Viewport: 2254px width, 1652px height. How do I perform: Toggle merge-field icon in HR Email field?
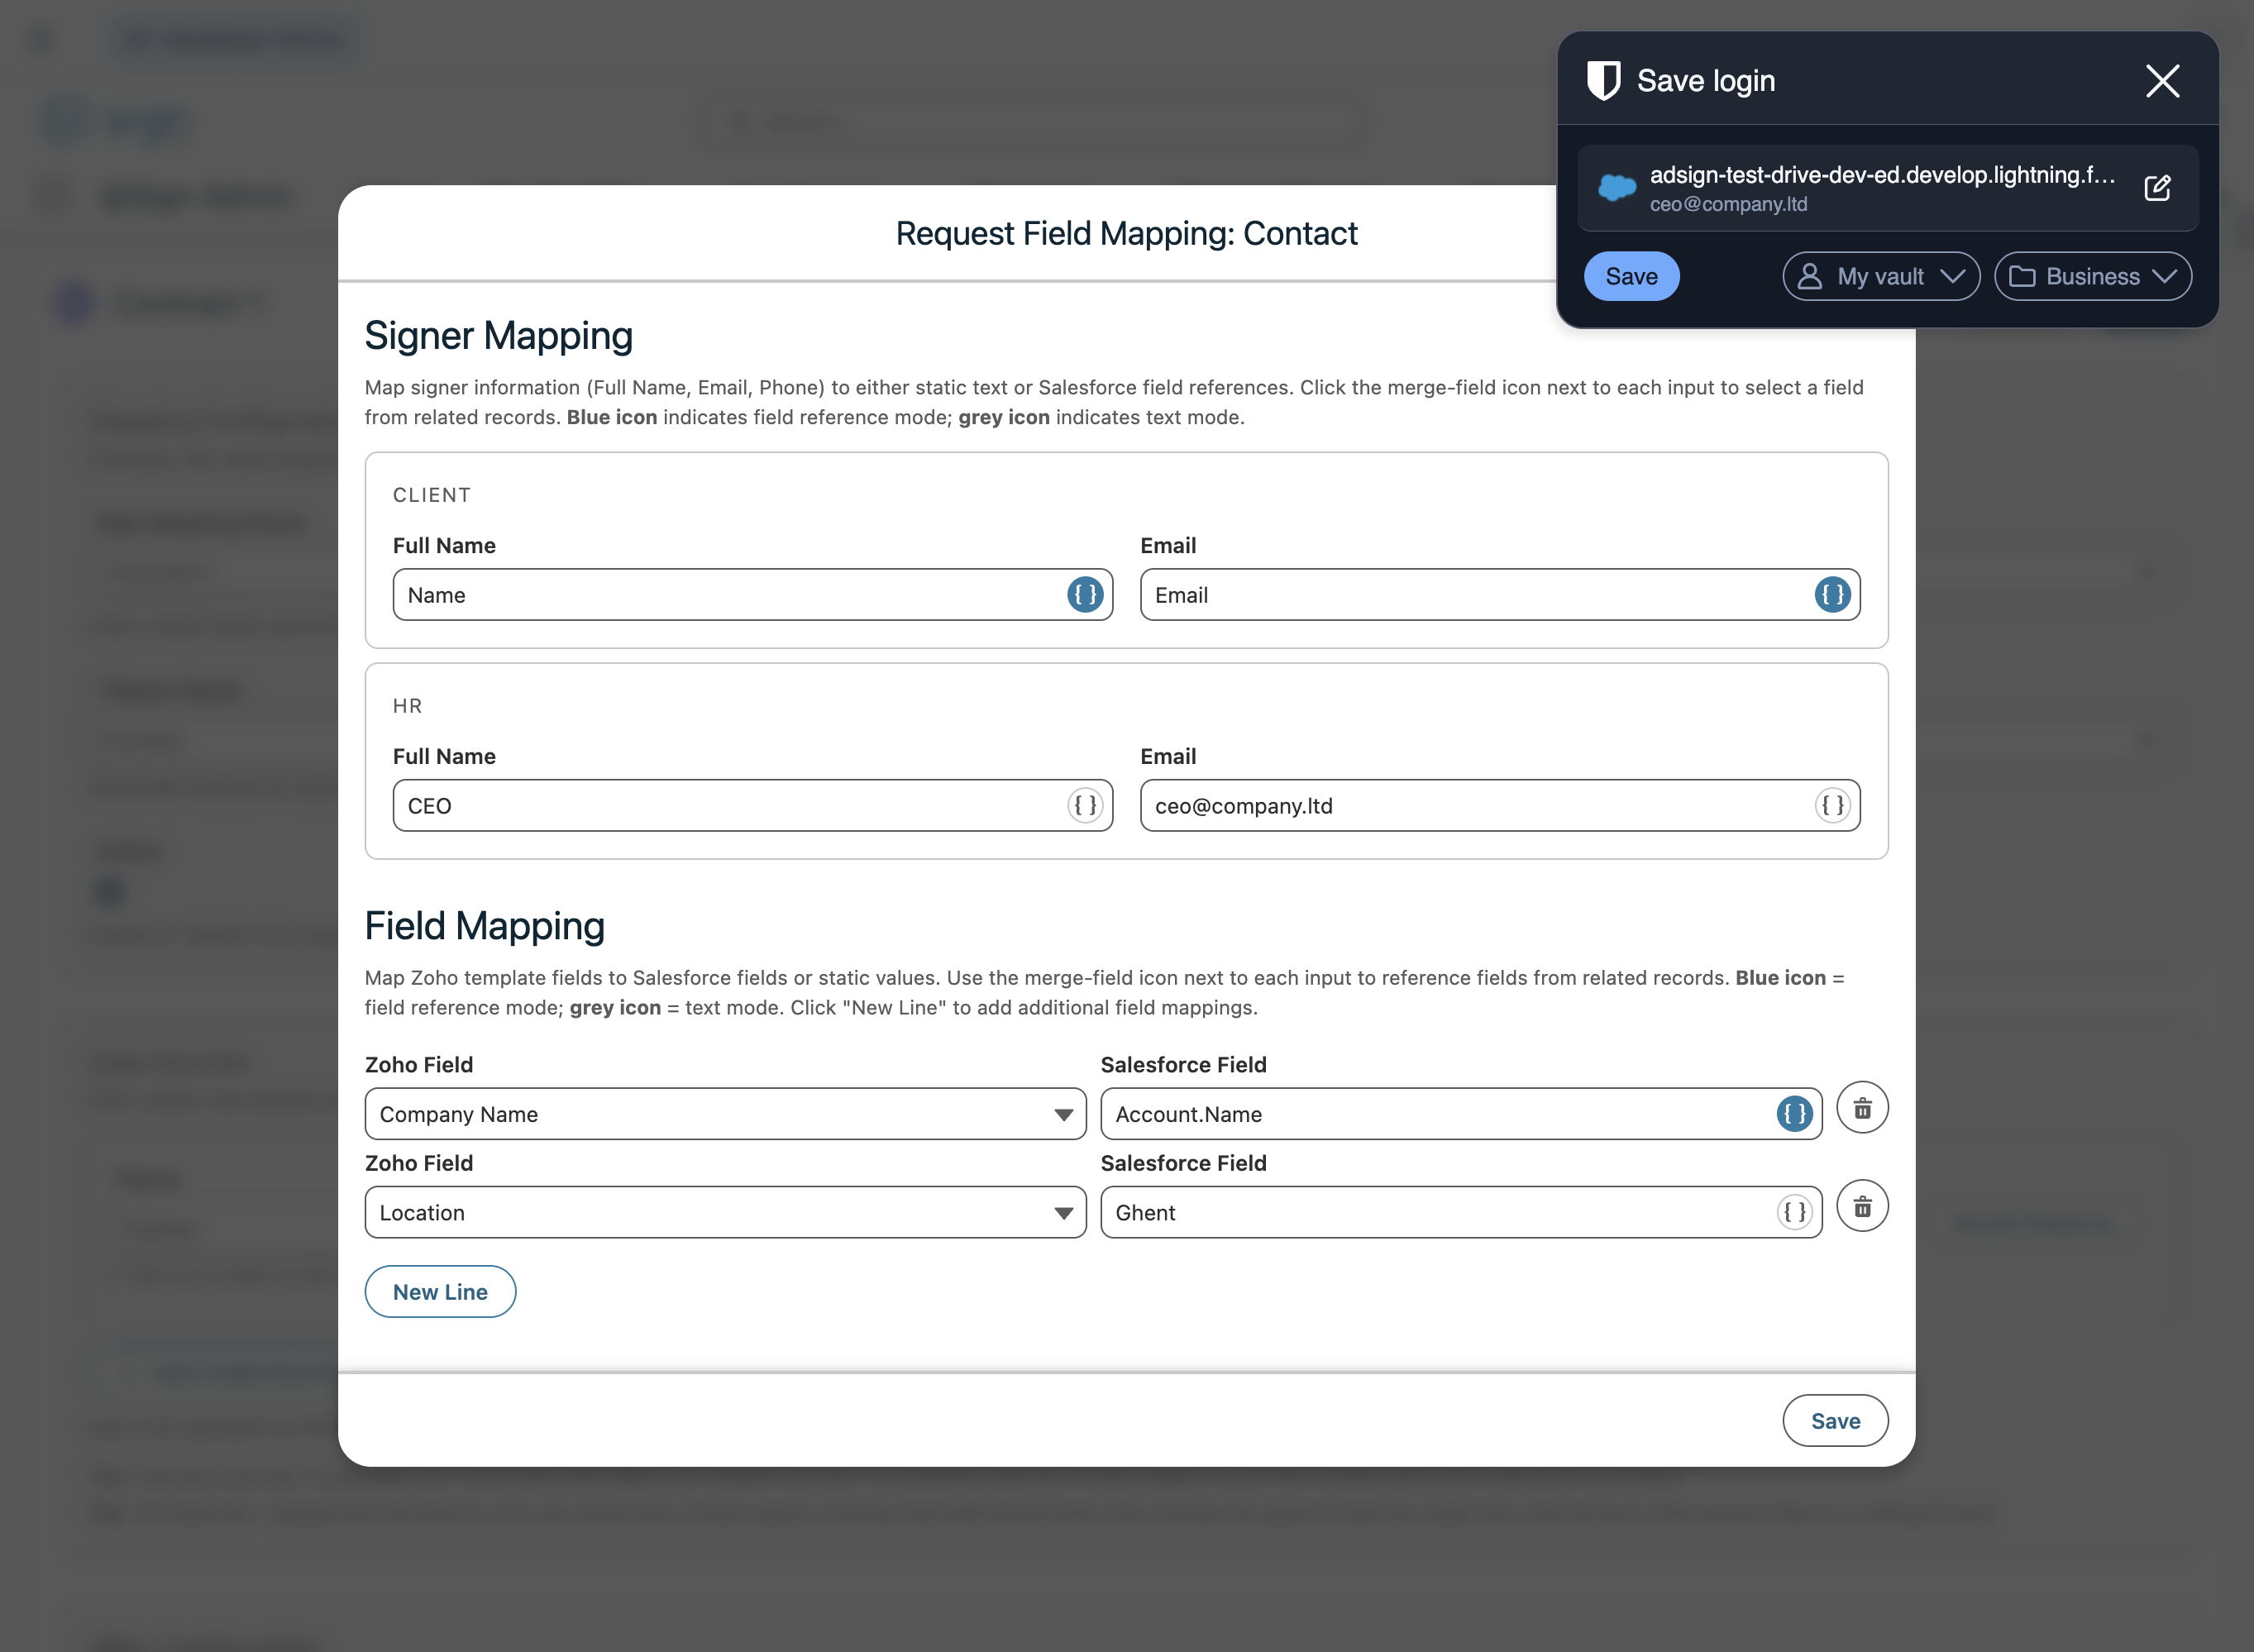pyautogui.click(x=1832, y=806)
